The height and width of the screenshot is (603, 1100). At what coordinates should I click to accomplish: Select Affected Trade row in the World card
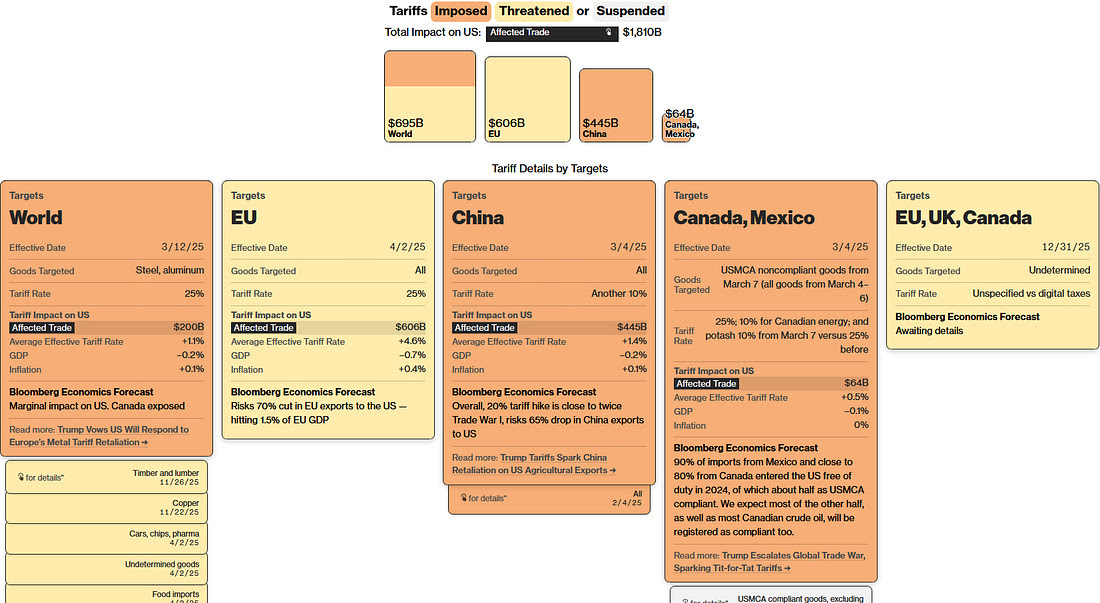pos(106,327)
